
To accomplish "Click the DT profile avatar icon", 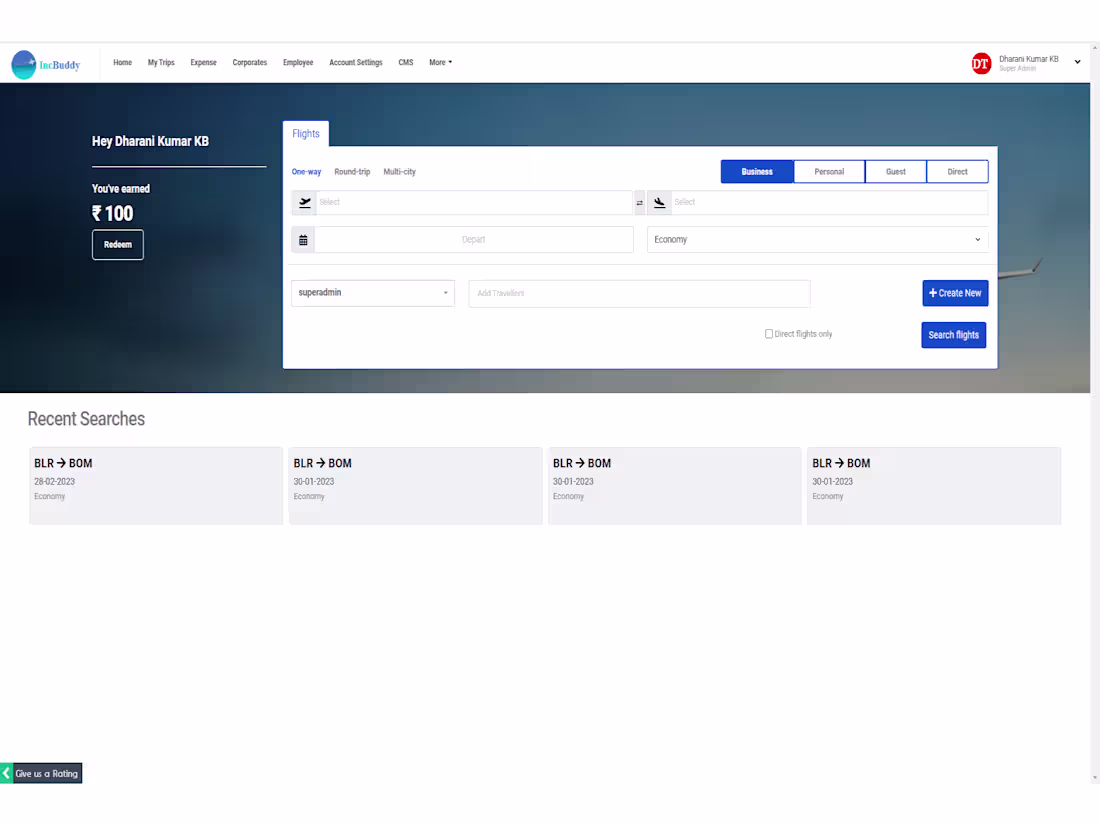I will 981,62.
